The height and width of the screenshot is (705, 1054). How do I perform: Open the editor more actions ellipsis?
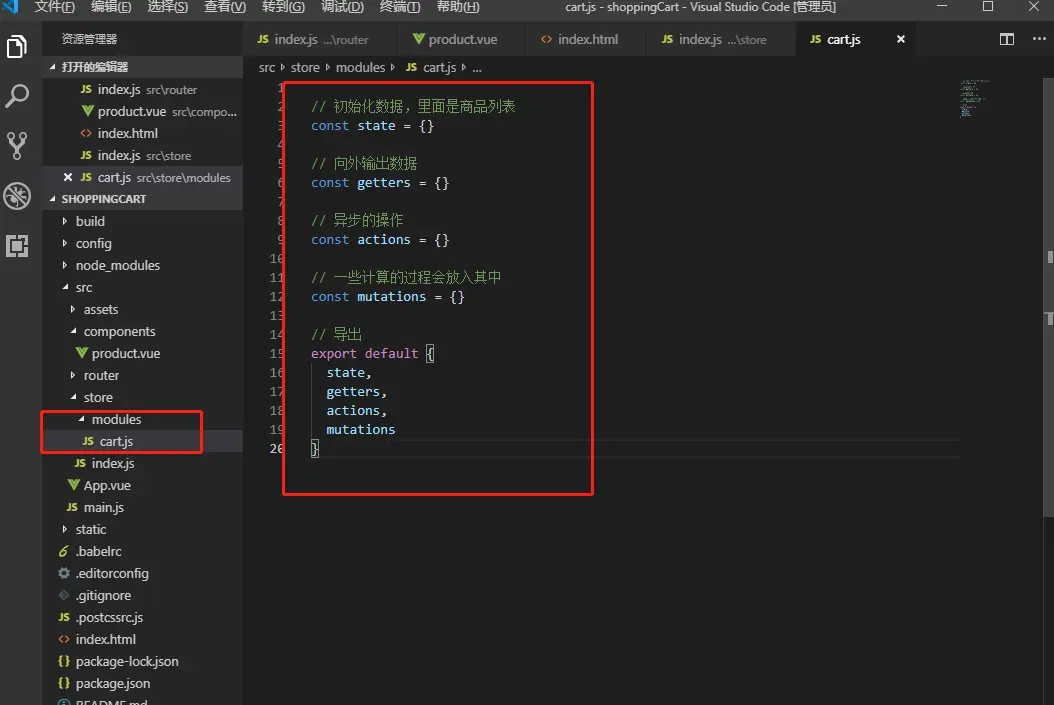click(x=1037, y=40)
